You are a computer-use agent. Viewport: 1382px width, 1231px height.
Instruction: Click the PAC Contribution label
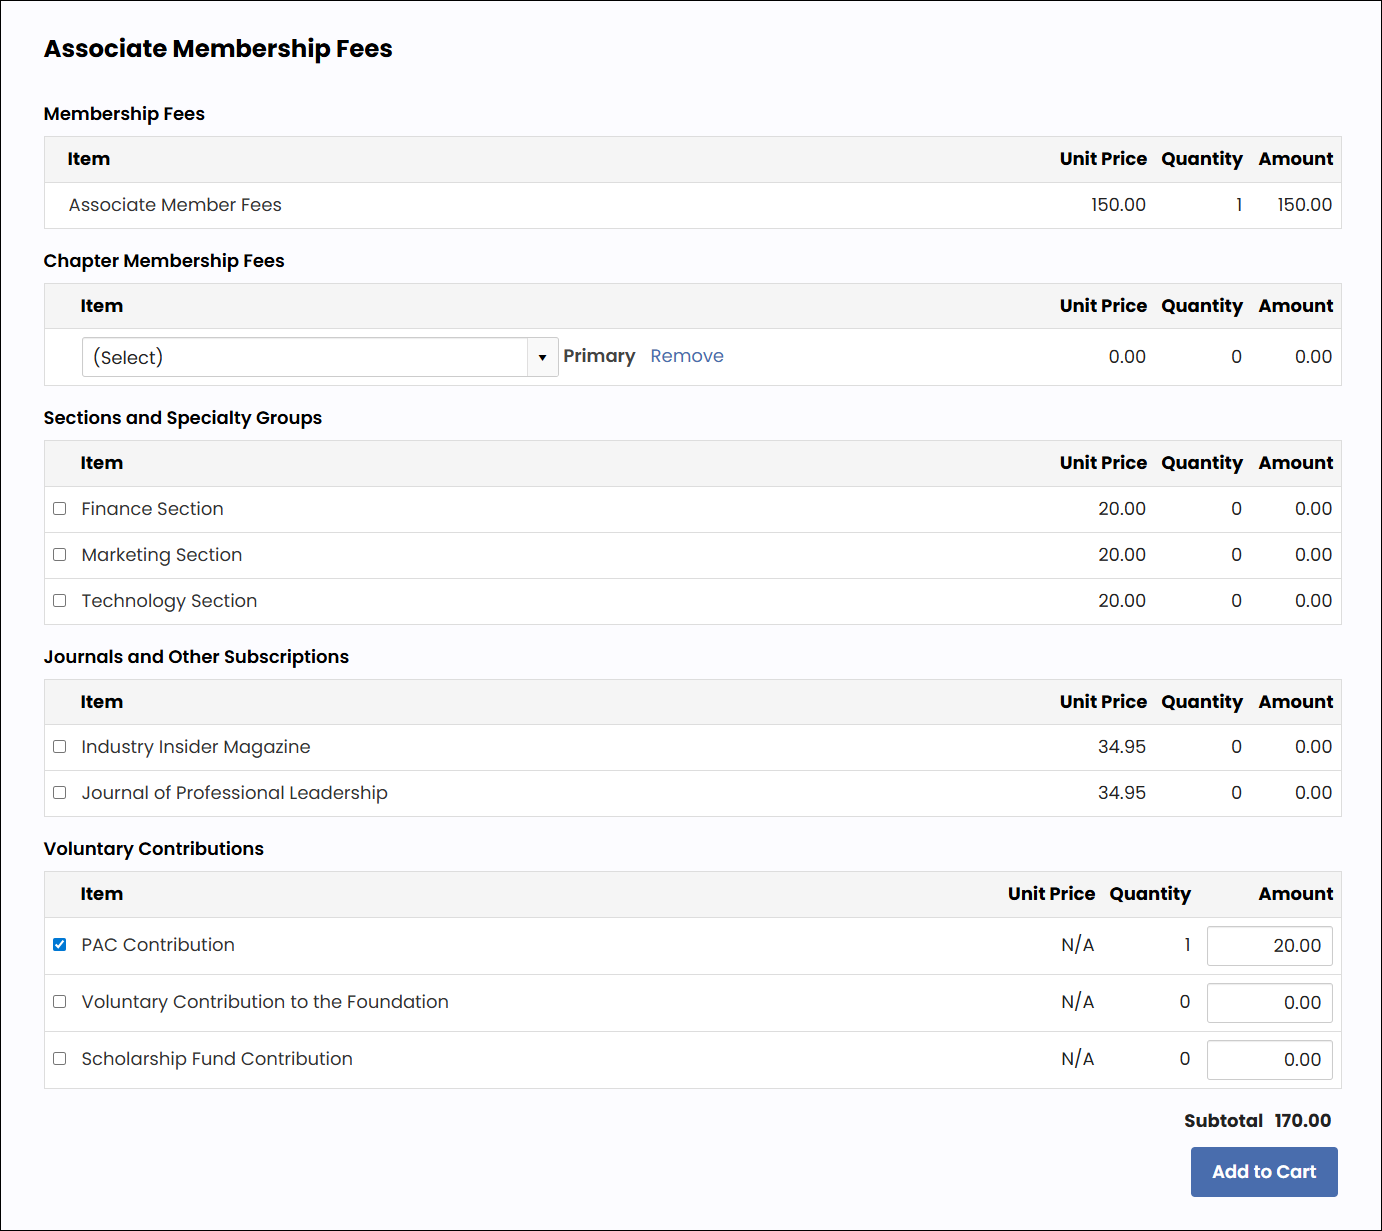click(x=158, y=945)
